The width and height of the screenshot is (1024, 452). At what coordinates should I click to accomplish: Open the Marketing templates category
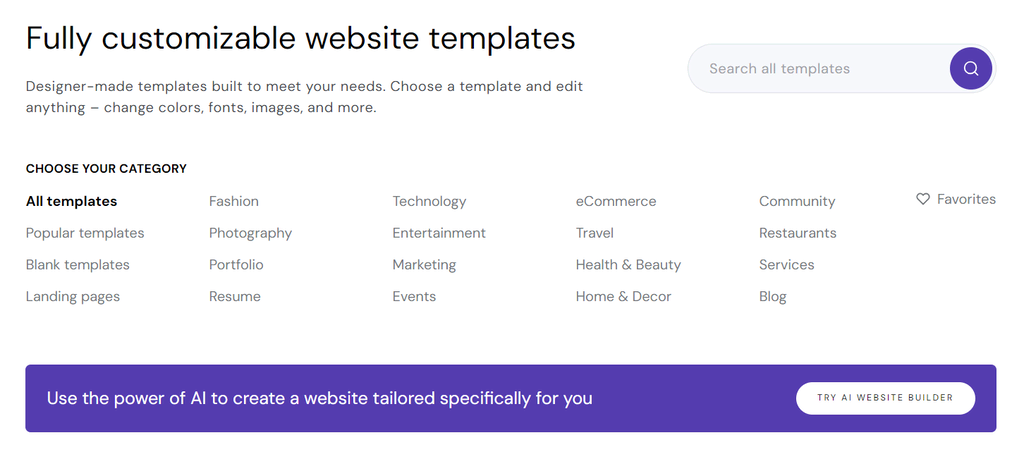(424, 265)
